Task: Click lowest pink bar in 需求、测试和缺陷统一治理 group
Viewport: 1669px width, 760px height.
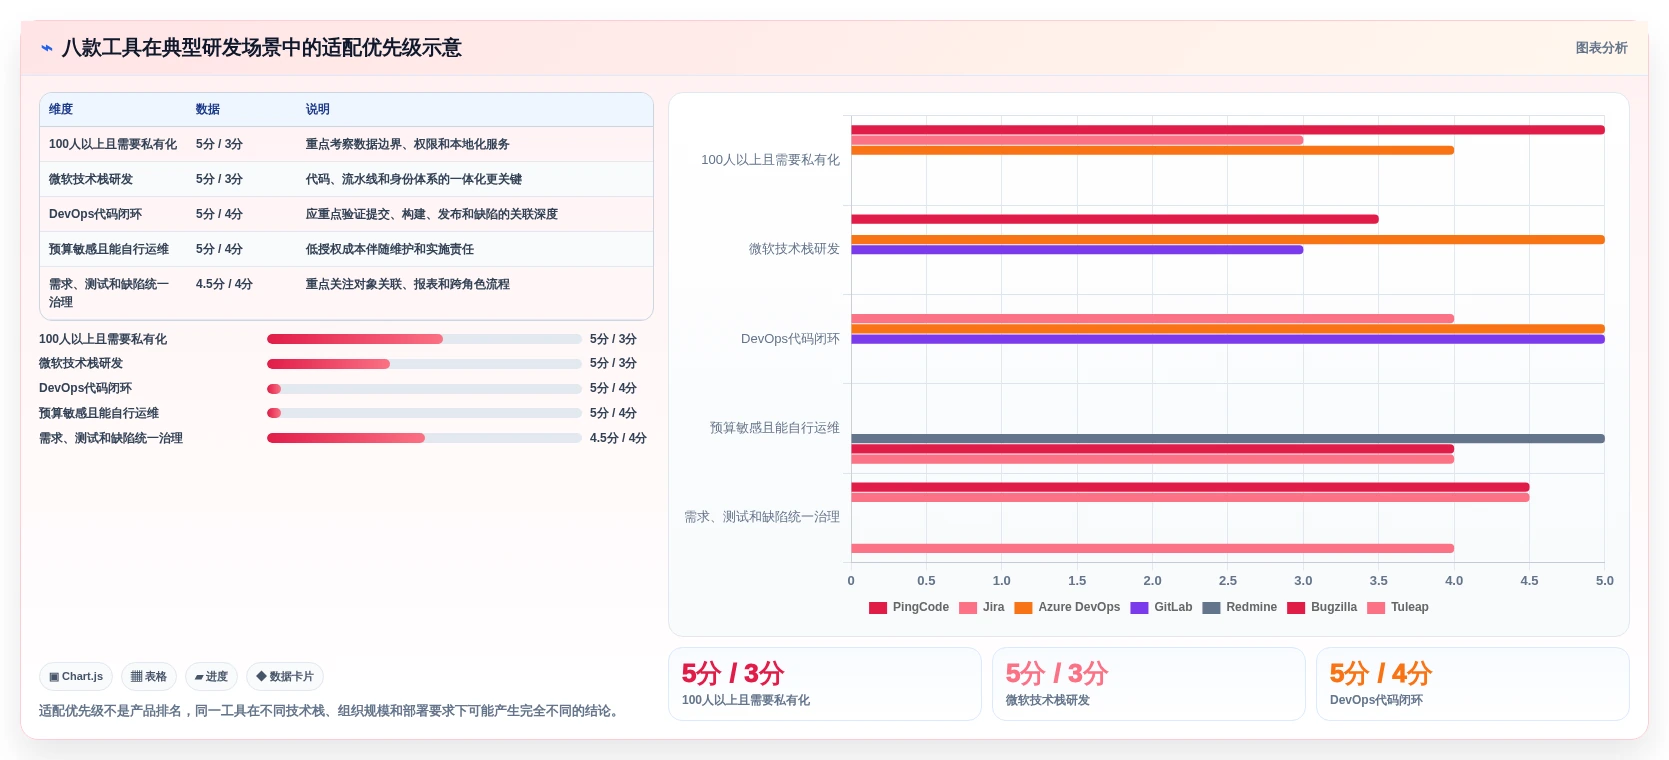Action: pyautogui.click(x=1152, y=548)
